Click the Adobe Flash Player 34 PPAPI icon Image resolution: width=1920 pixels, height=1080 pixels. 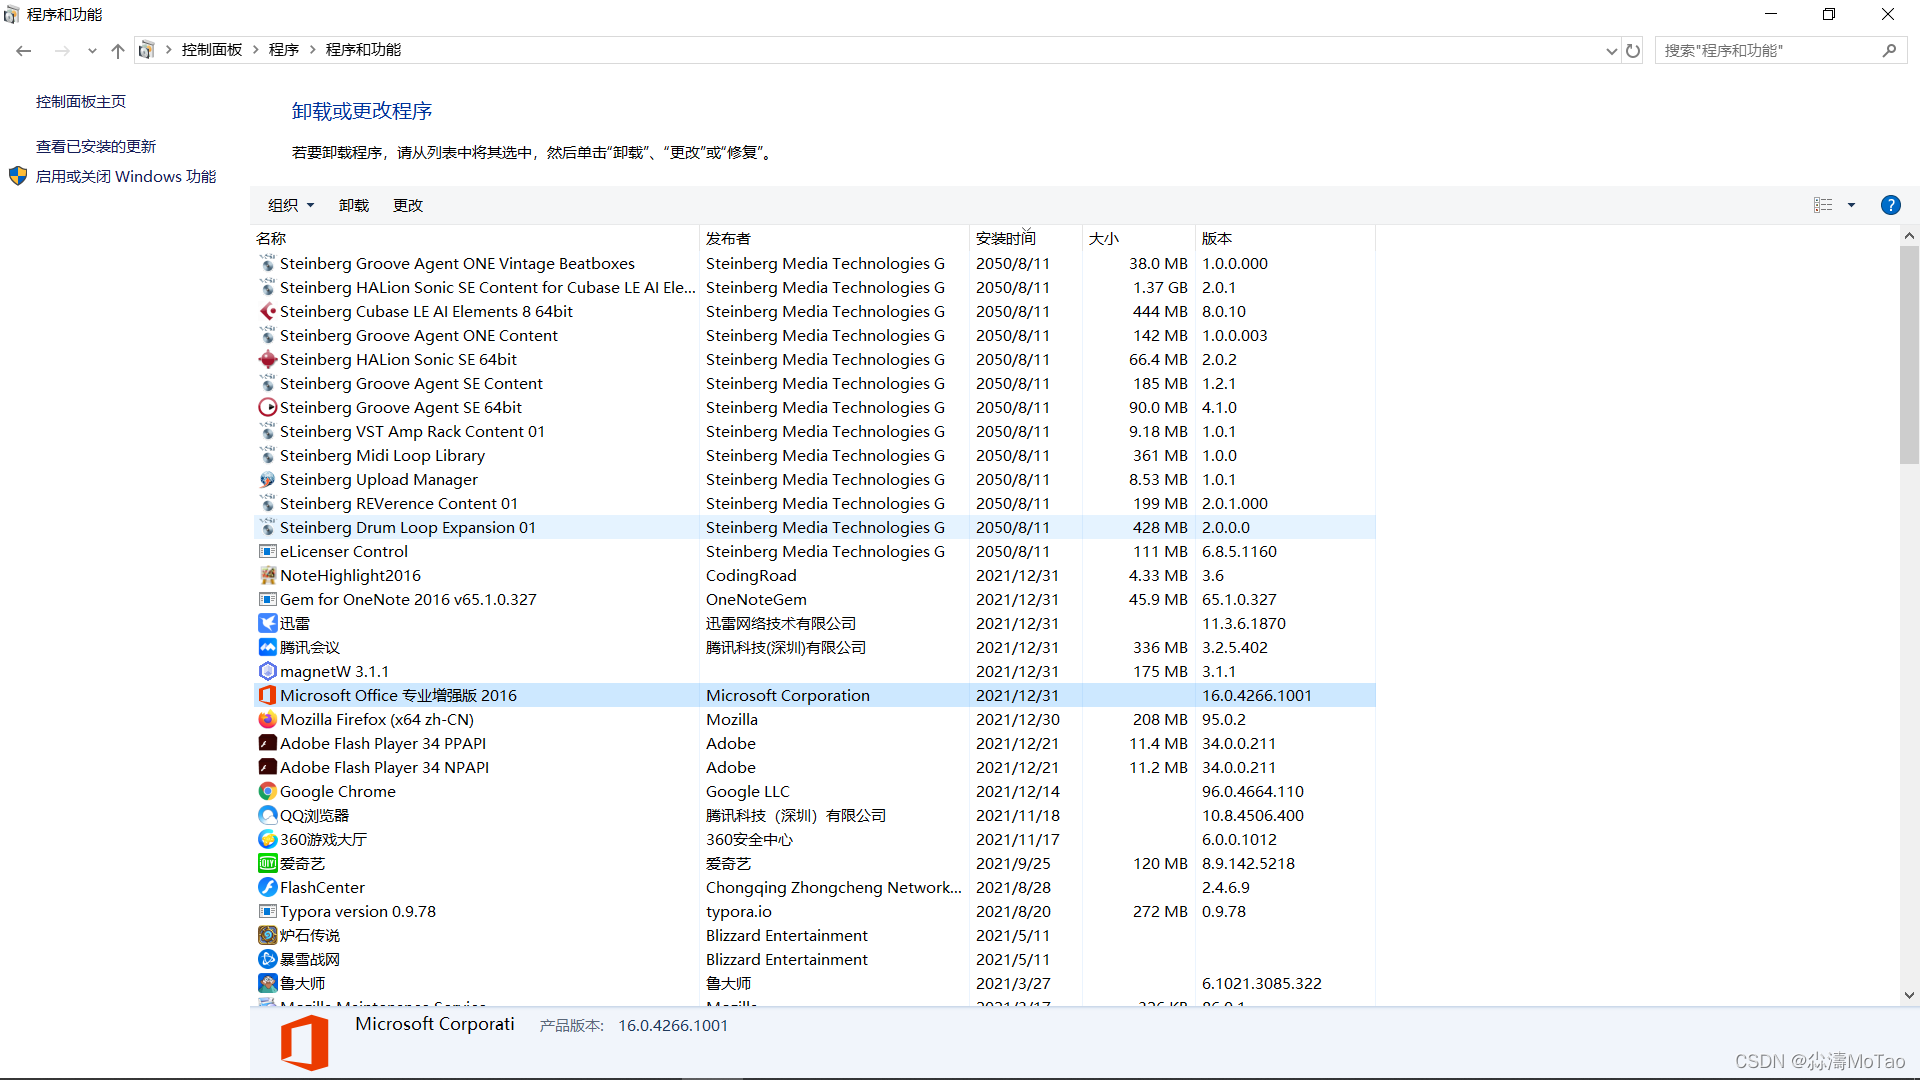pos(267,743)
